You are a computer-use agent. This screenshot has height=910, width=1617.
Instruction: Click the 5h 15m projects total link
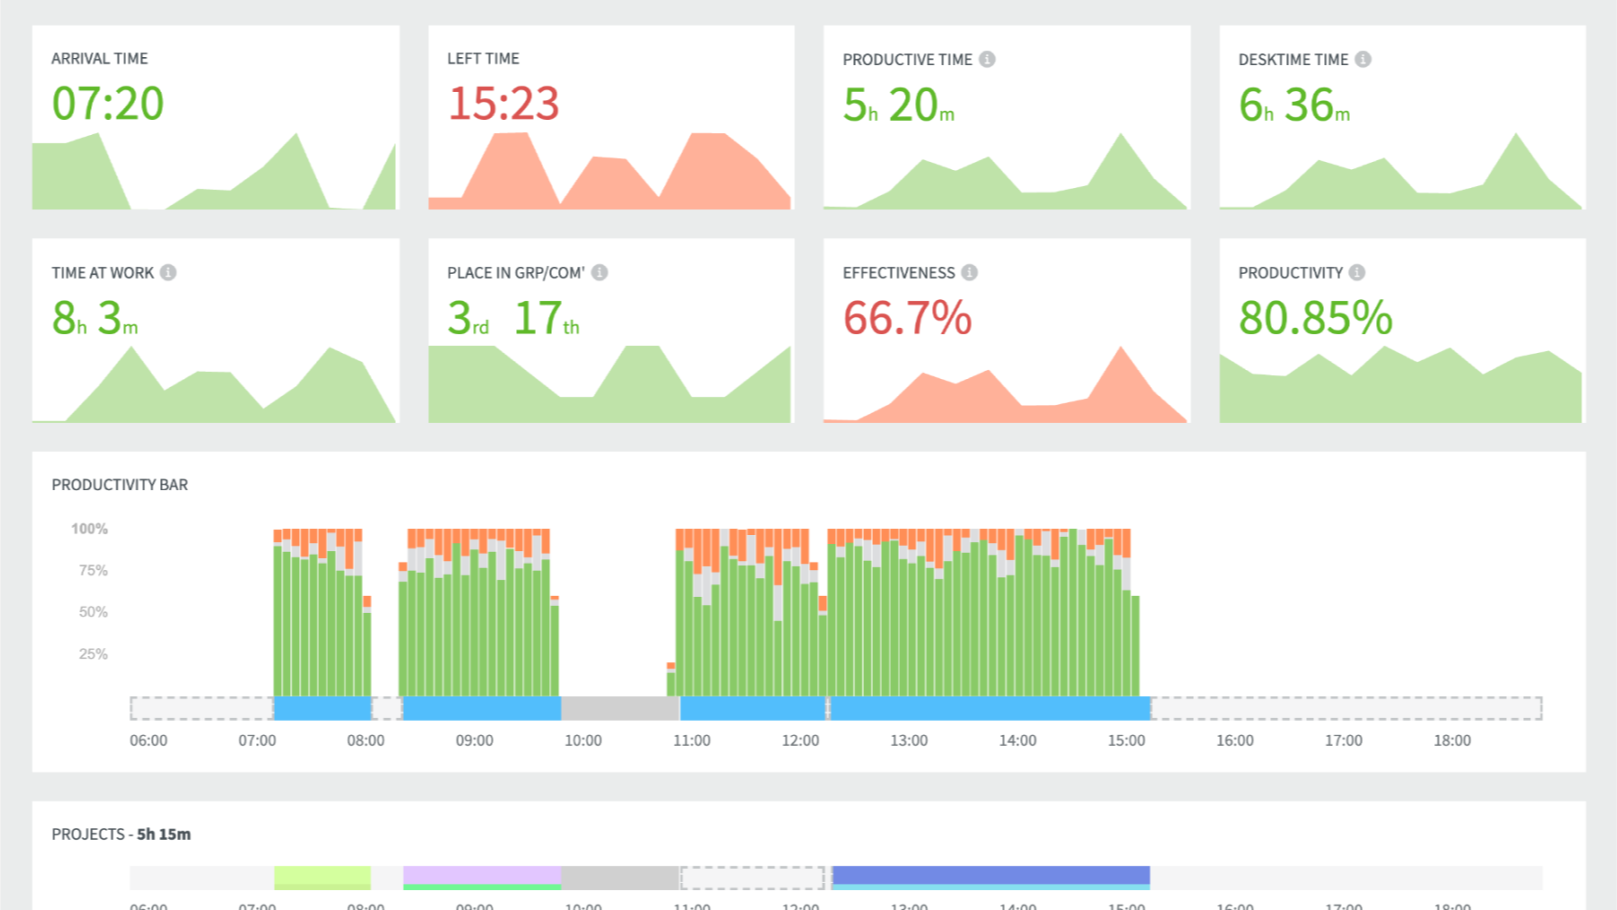[164, 833]
